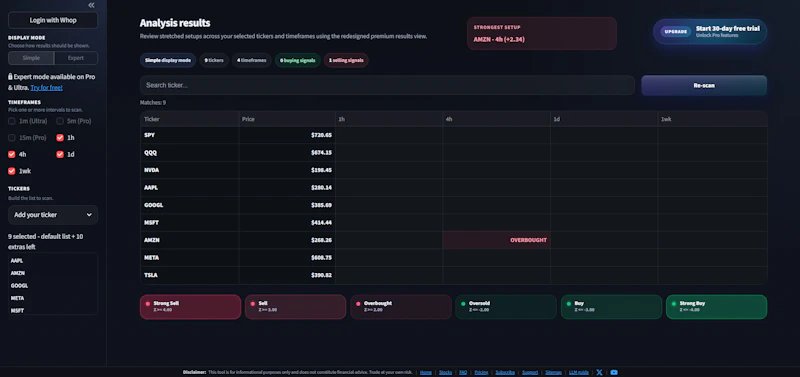
Task: Click the Search ticker input field
Action: (x=387, y=85)
